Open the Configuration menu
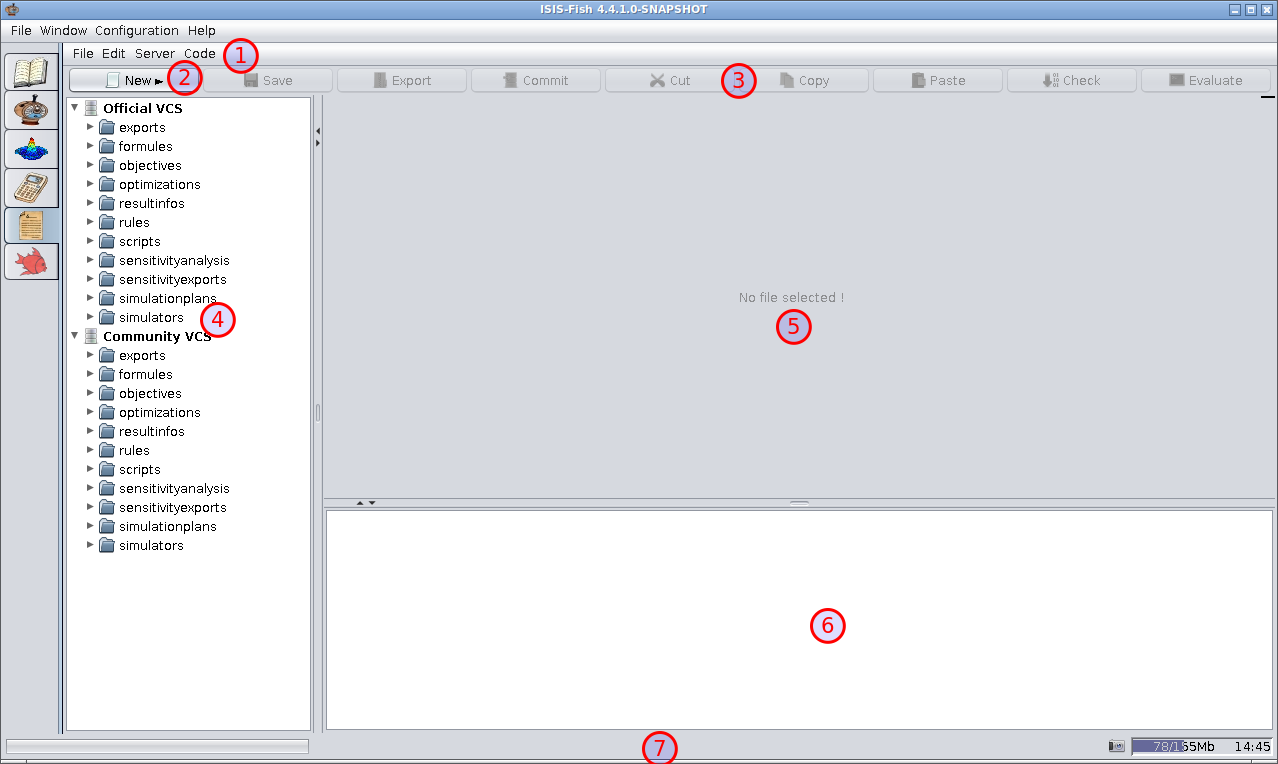This screenshot has width=1278, height=764. (x=137, y=31)
